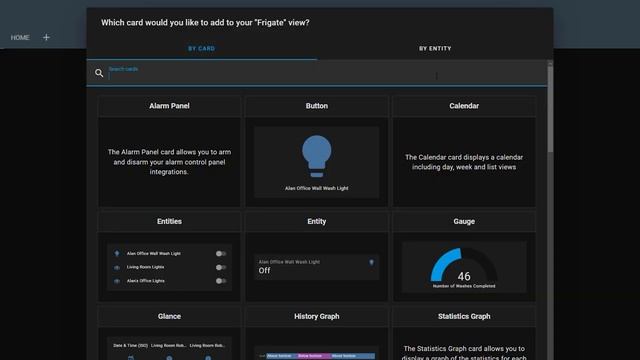Click the Calendar card description text

click(x=464, y=162)
